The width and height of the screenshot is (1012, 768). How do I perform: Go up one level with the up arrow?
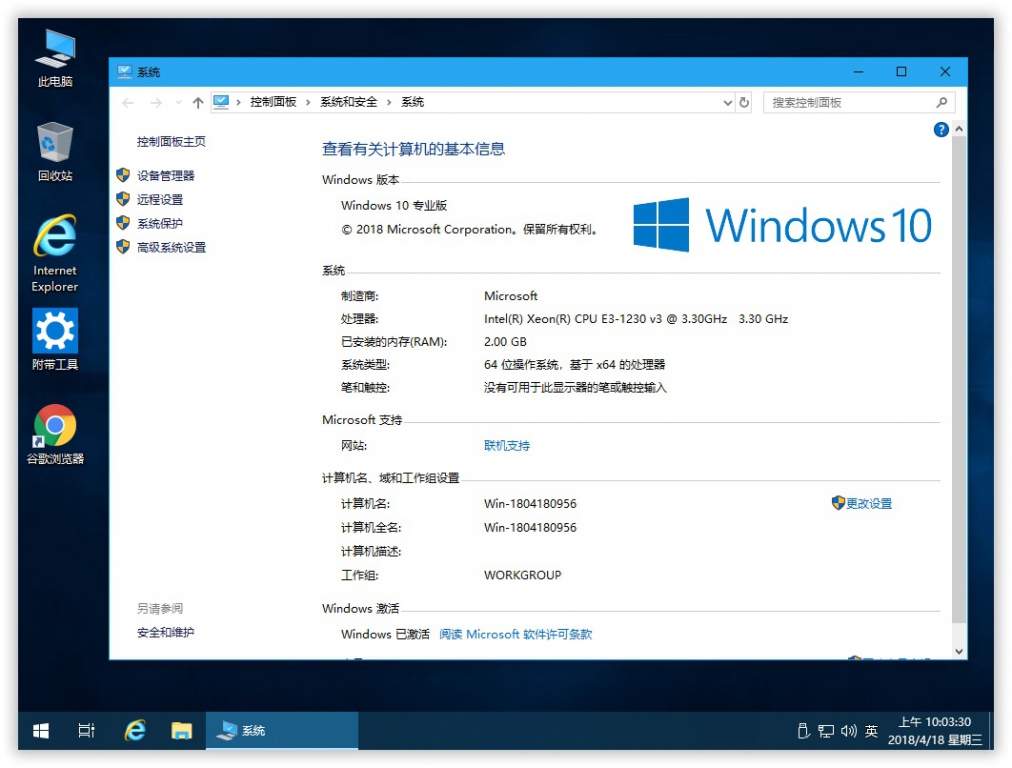click(x=198, y=103)
